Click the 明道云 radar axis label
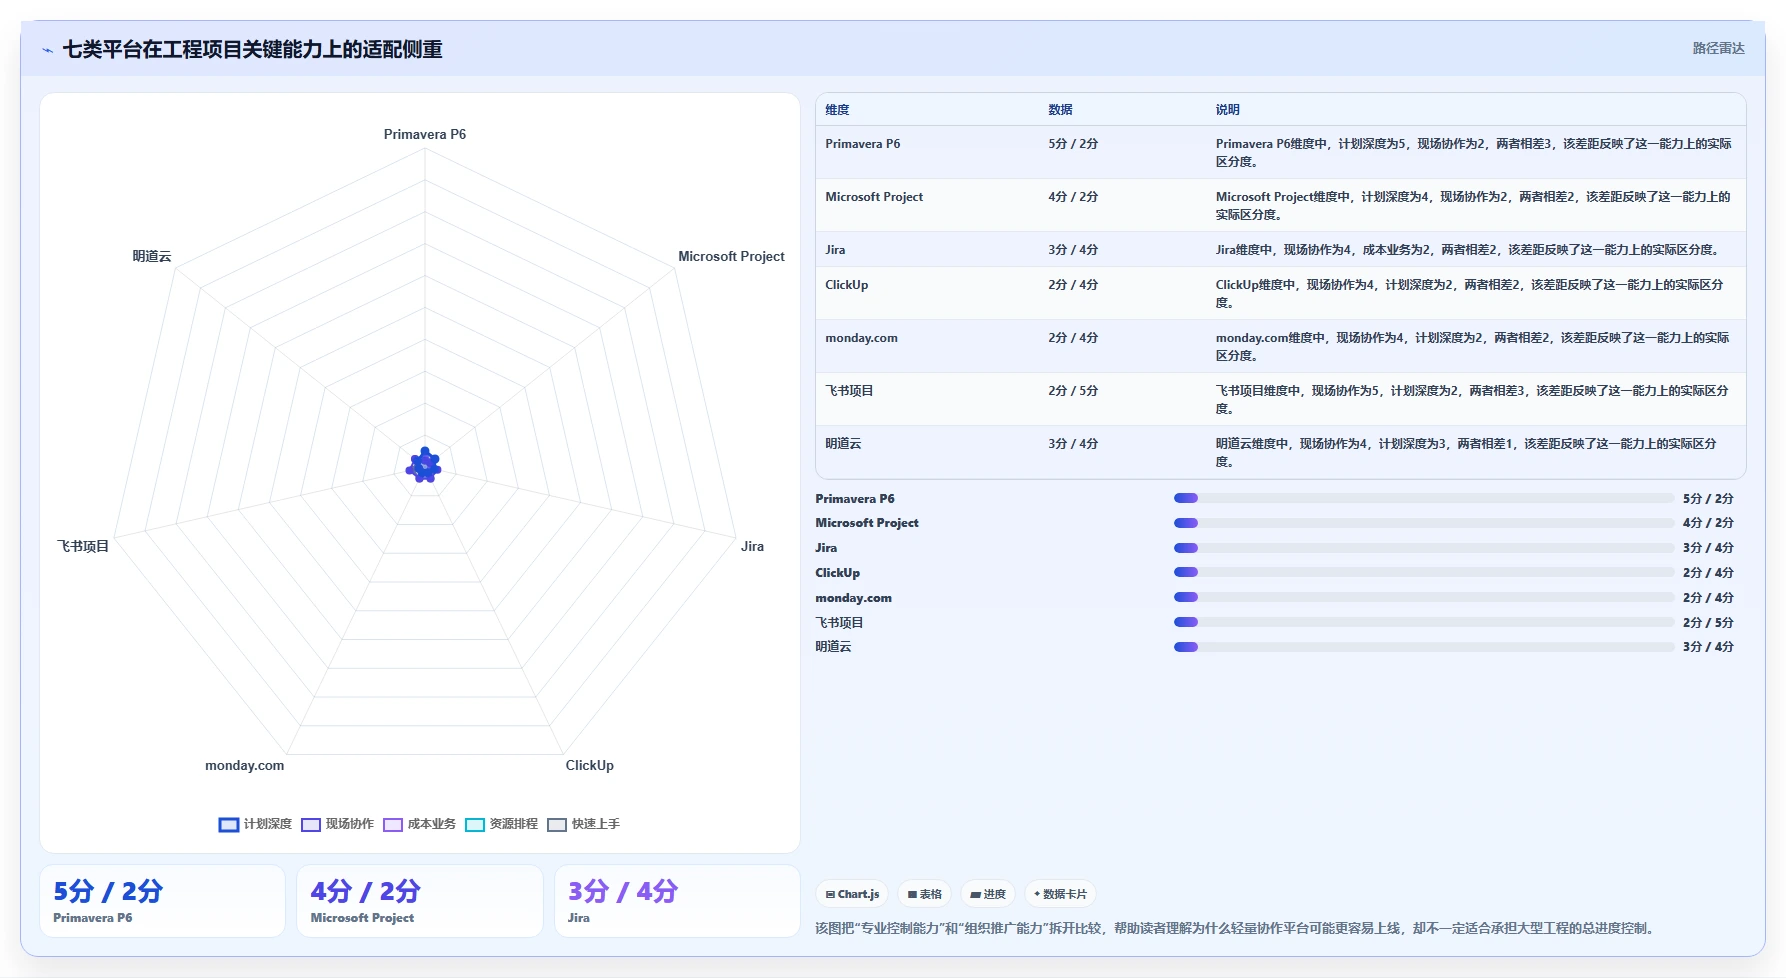The width and height of the screenshot is (1786, 978). [x=152, y=256]
